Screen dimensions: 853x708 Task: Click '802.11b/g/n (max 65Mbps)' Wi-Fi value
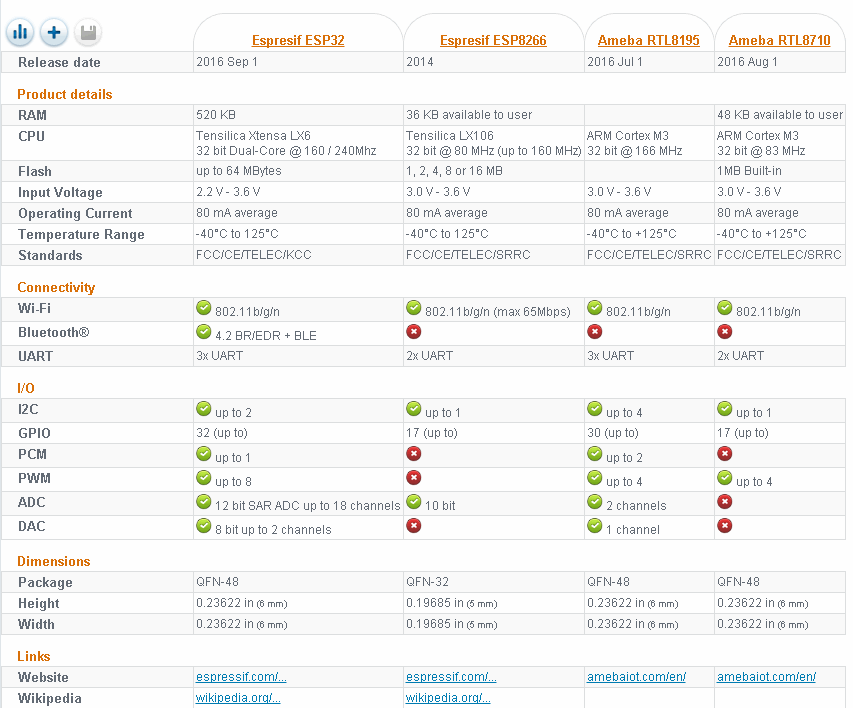pyautogui.click(x=498, y=311)
